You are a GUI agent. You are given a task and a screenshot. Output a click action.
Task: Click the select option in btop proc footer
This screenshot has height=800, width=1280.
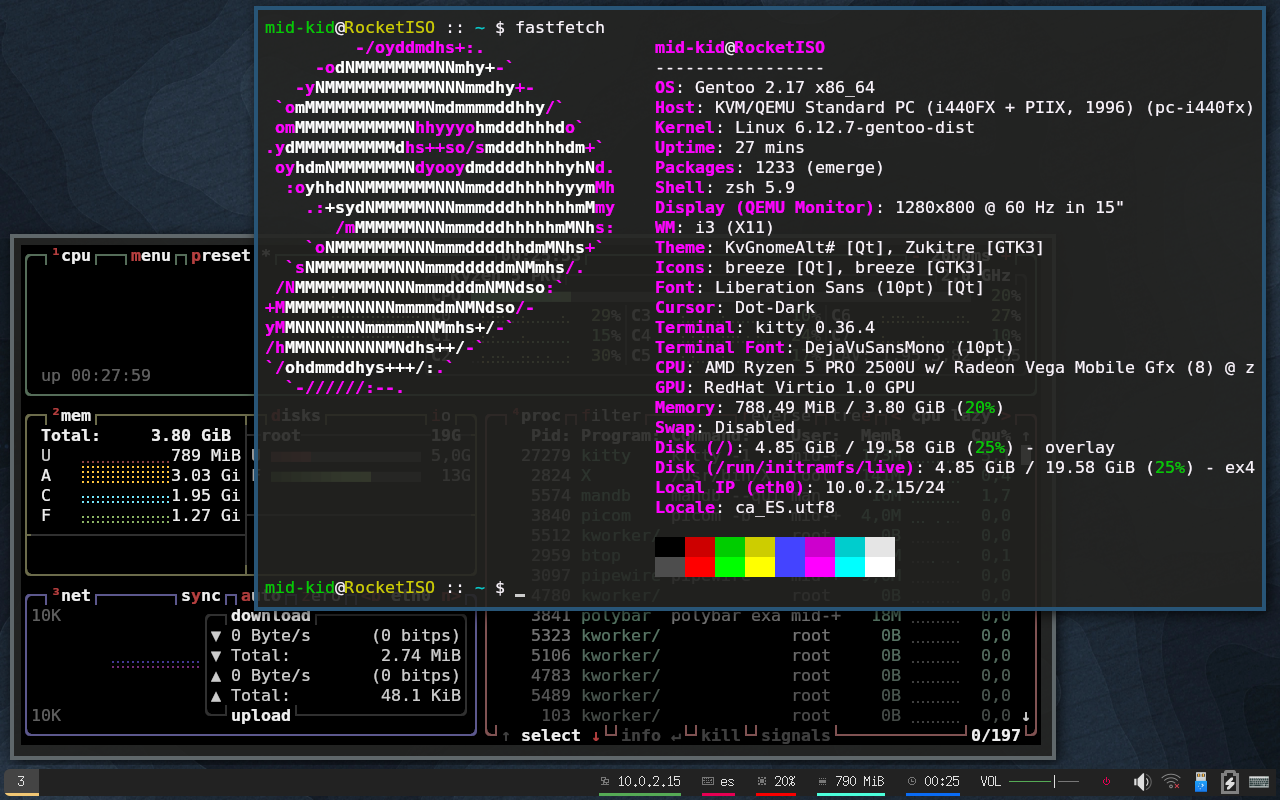550,735
